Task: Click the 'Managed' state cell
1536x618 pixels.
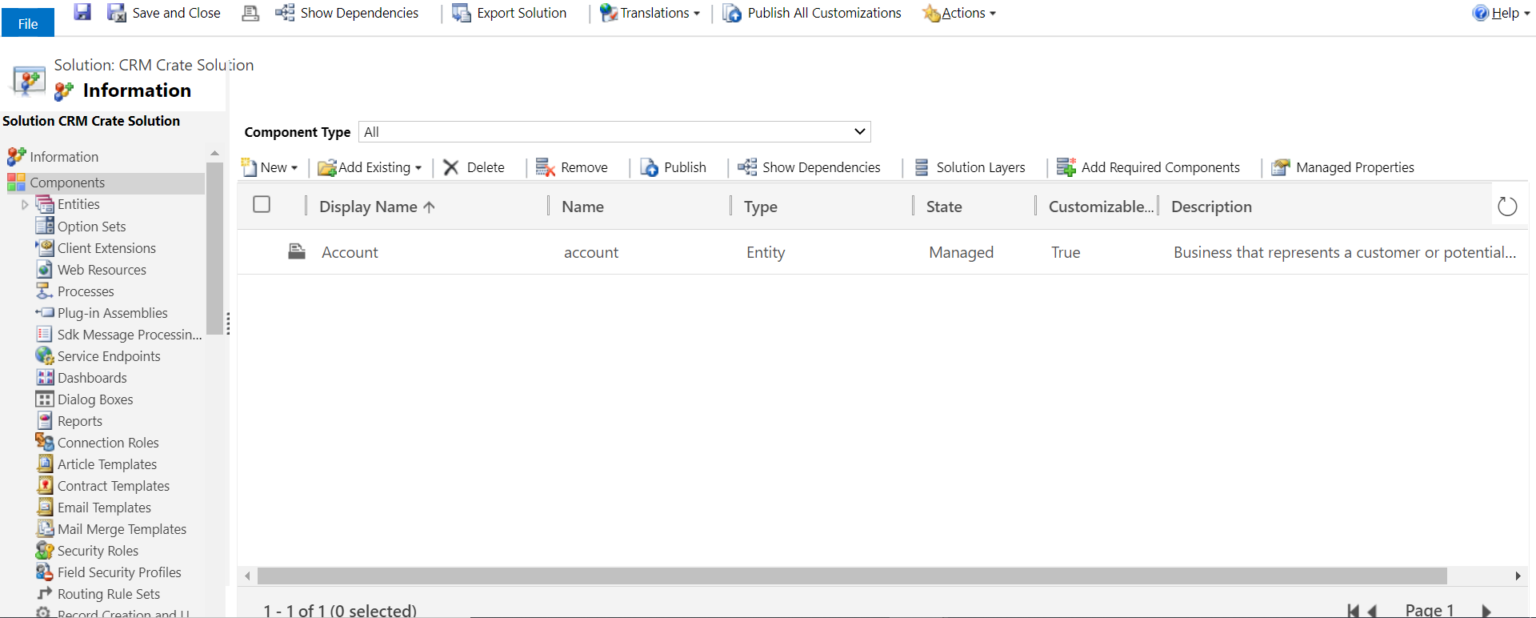Action: coord(961,253)
